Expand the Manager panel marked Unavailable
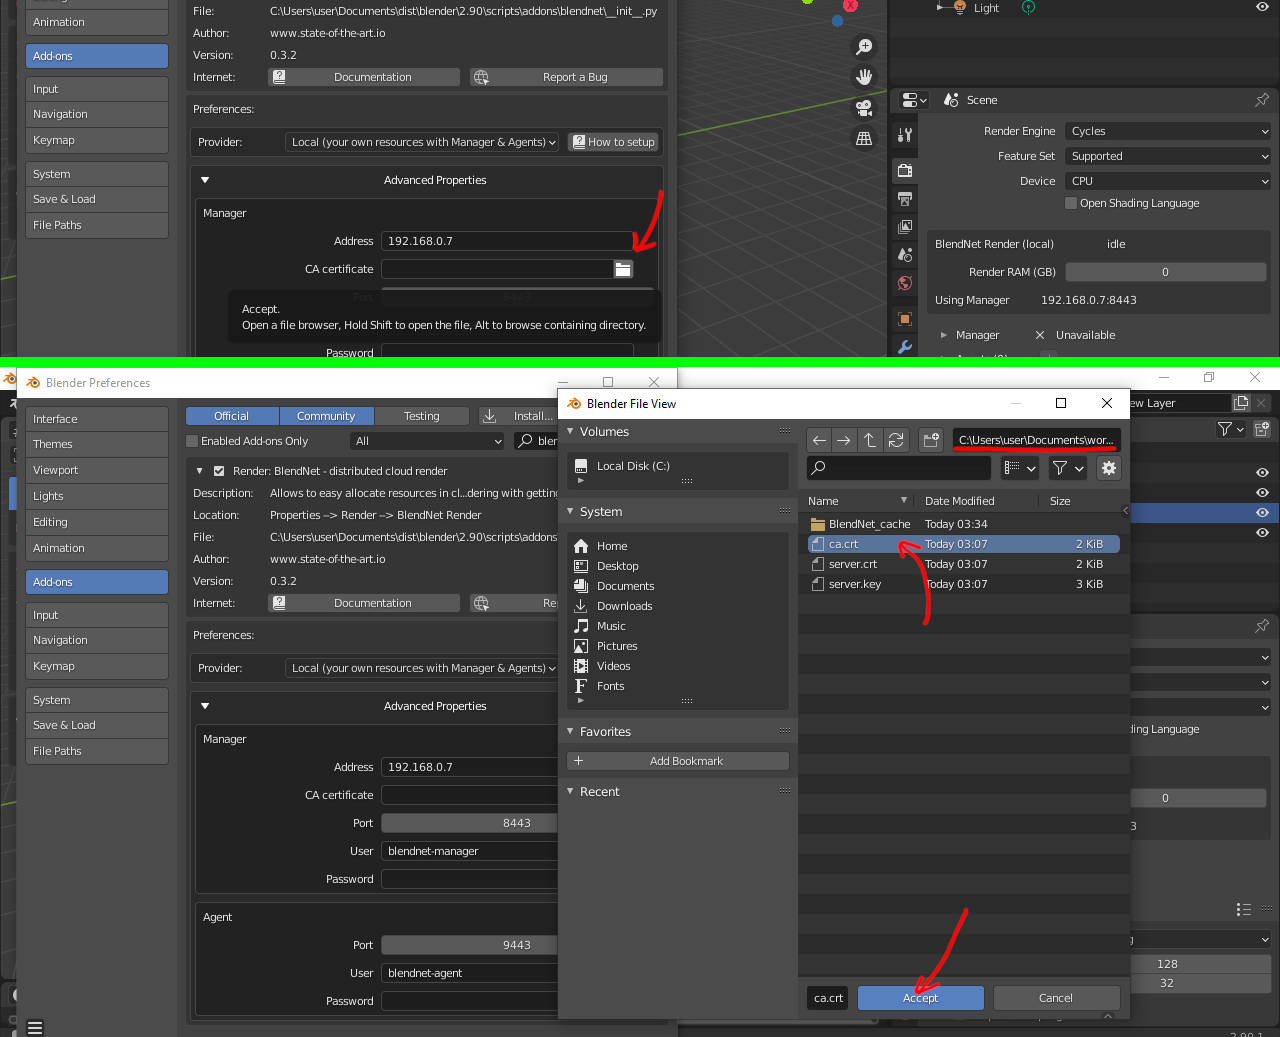The image size is (1280, 1037). [x=944, y=335]
